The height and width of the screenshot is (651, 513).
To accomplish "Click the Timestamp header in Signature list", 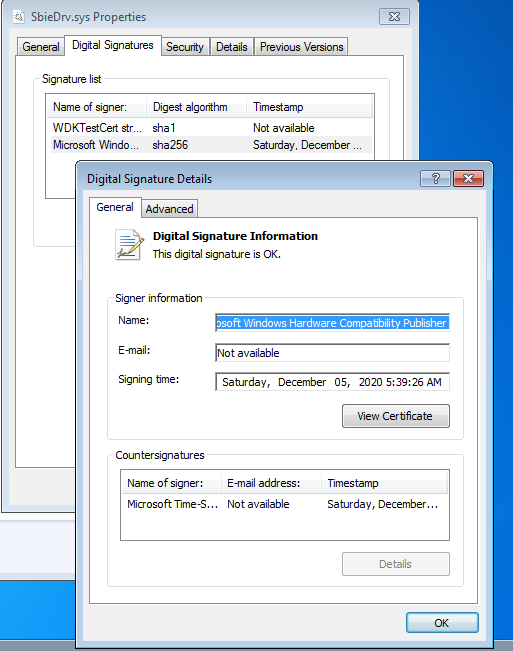I will click(309, 107).
